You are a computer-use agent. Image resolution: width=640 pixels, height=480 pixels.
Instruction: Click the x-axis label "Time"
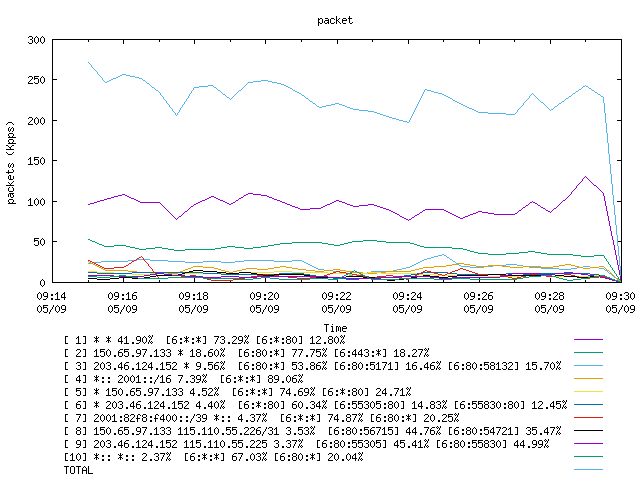(x=335, y=328)
